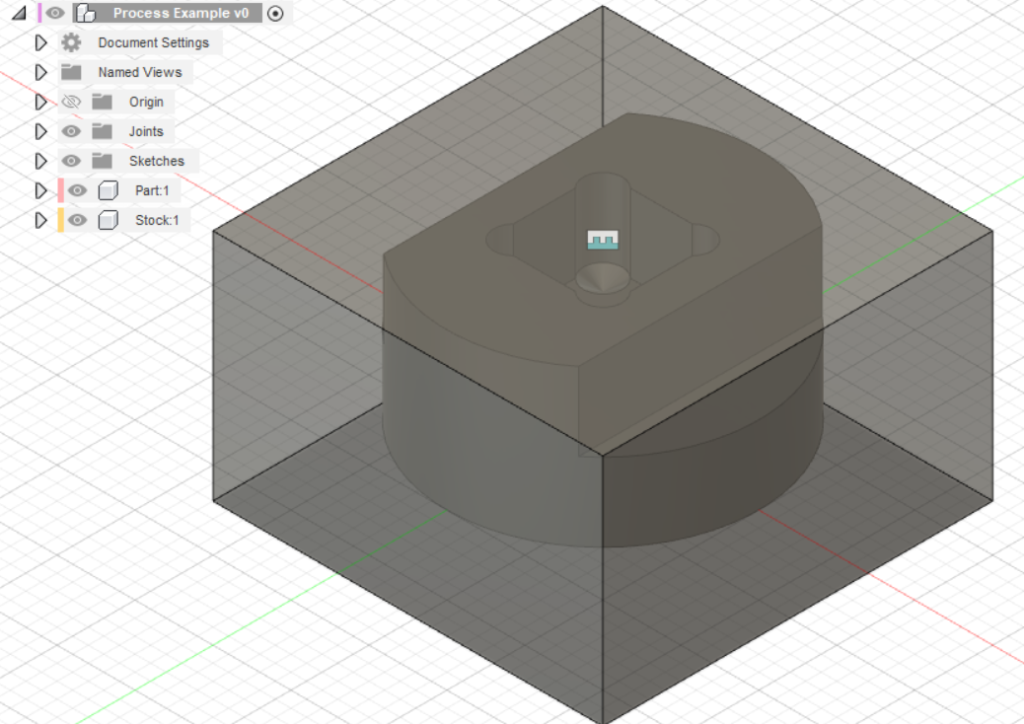1024x724 pixels.
Task: Click the Origin folder icon
Action: click(101, 102)
